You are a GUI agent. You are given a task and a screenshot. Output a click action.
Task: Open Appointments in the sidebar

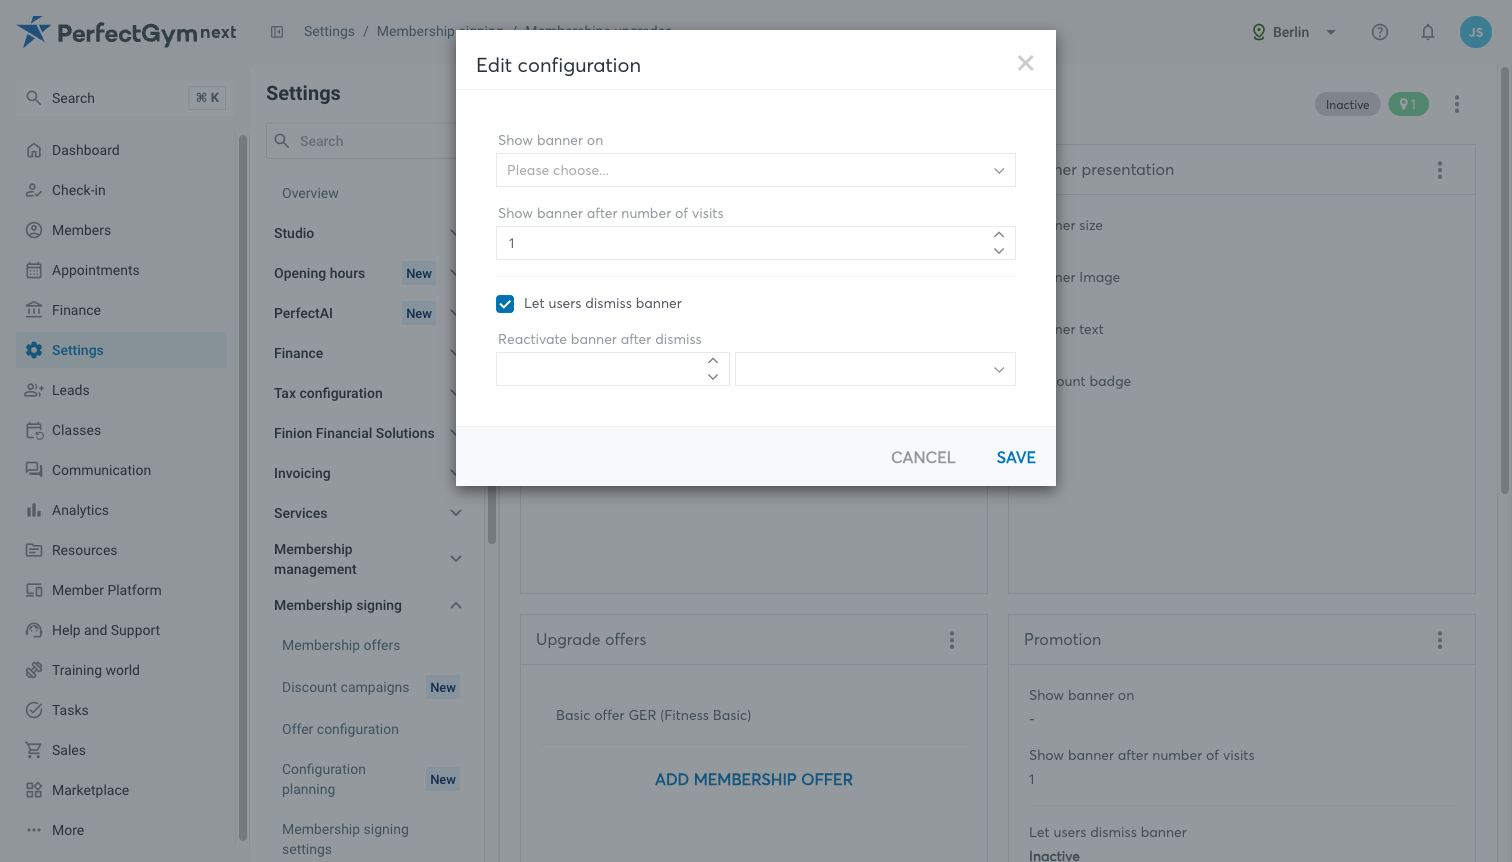point(121,270)
